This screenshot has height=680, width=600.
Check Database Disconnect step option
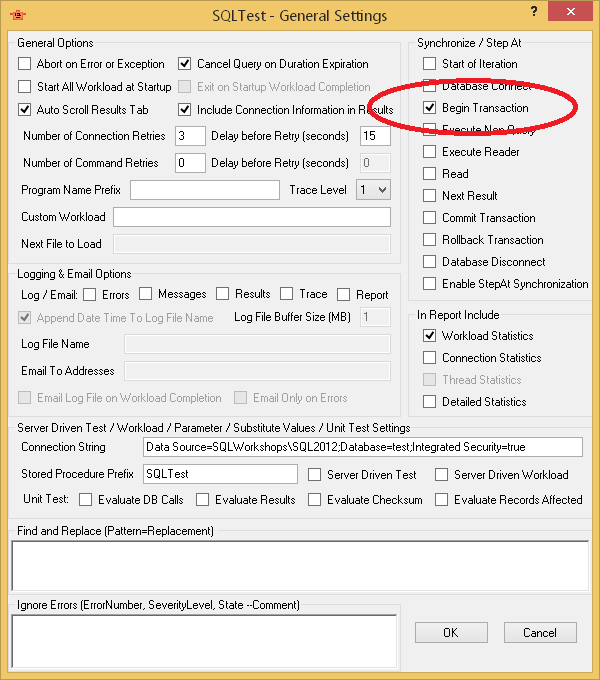pos(430,262)
